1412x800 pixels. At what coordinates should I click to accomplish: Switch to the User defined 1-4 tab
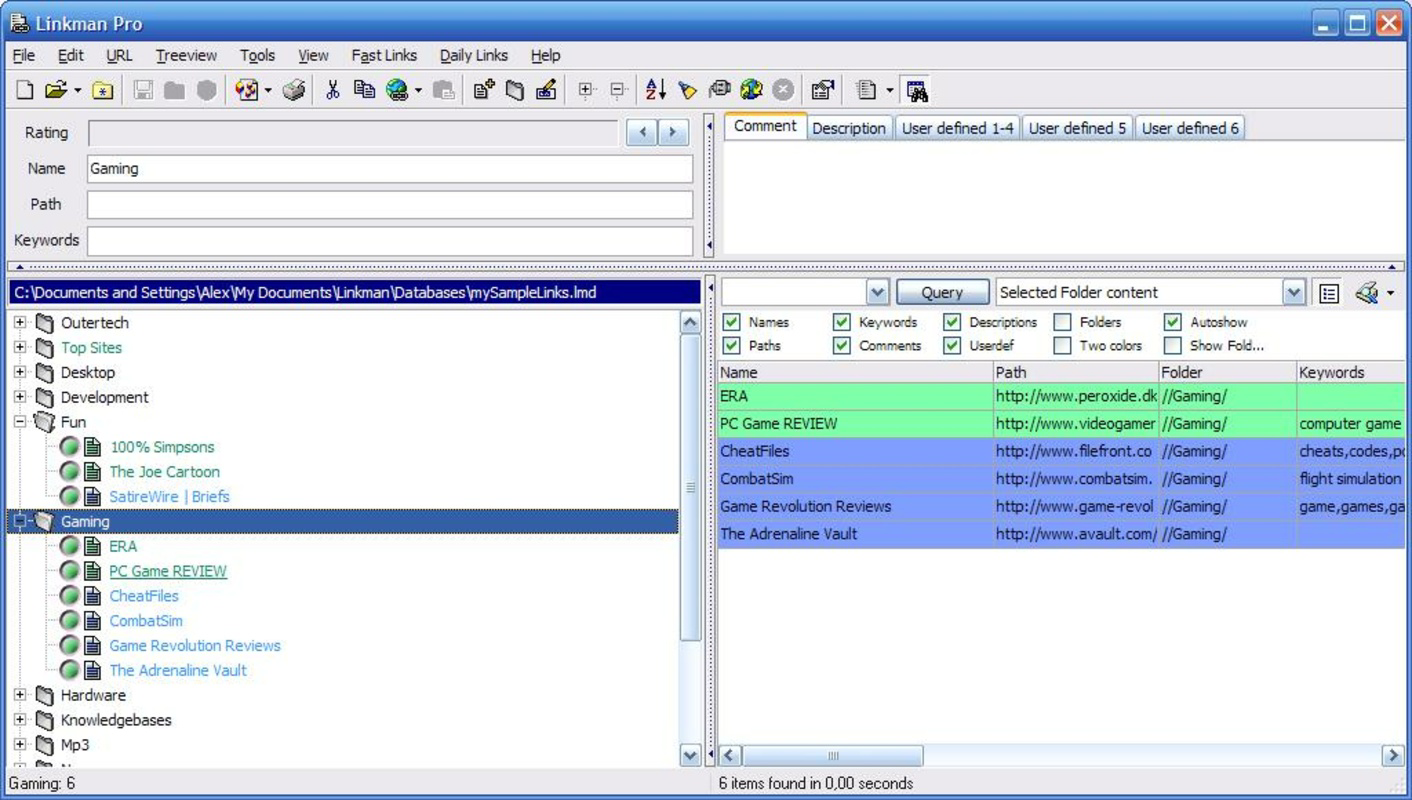click(958, 128)
